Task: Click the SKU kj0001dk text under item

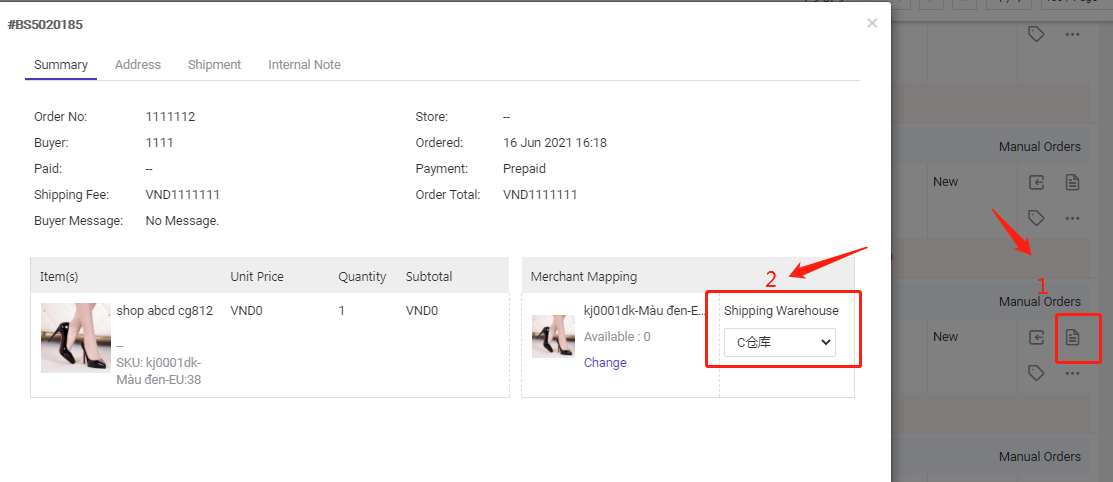Action: coord(159,371)
